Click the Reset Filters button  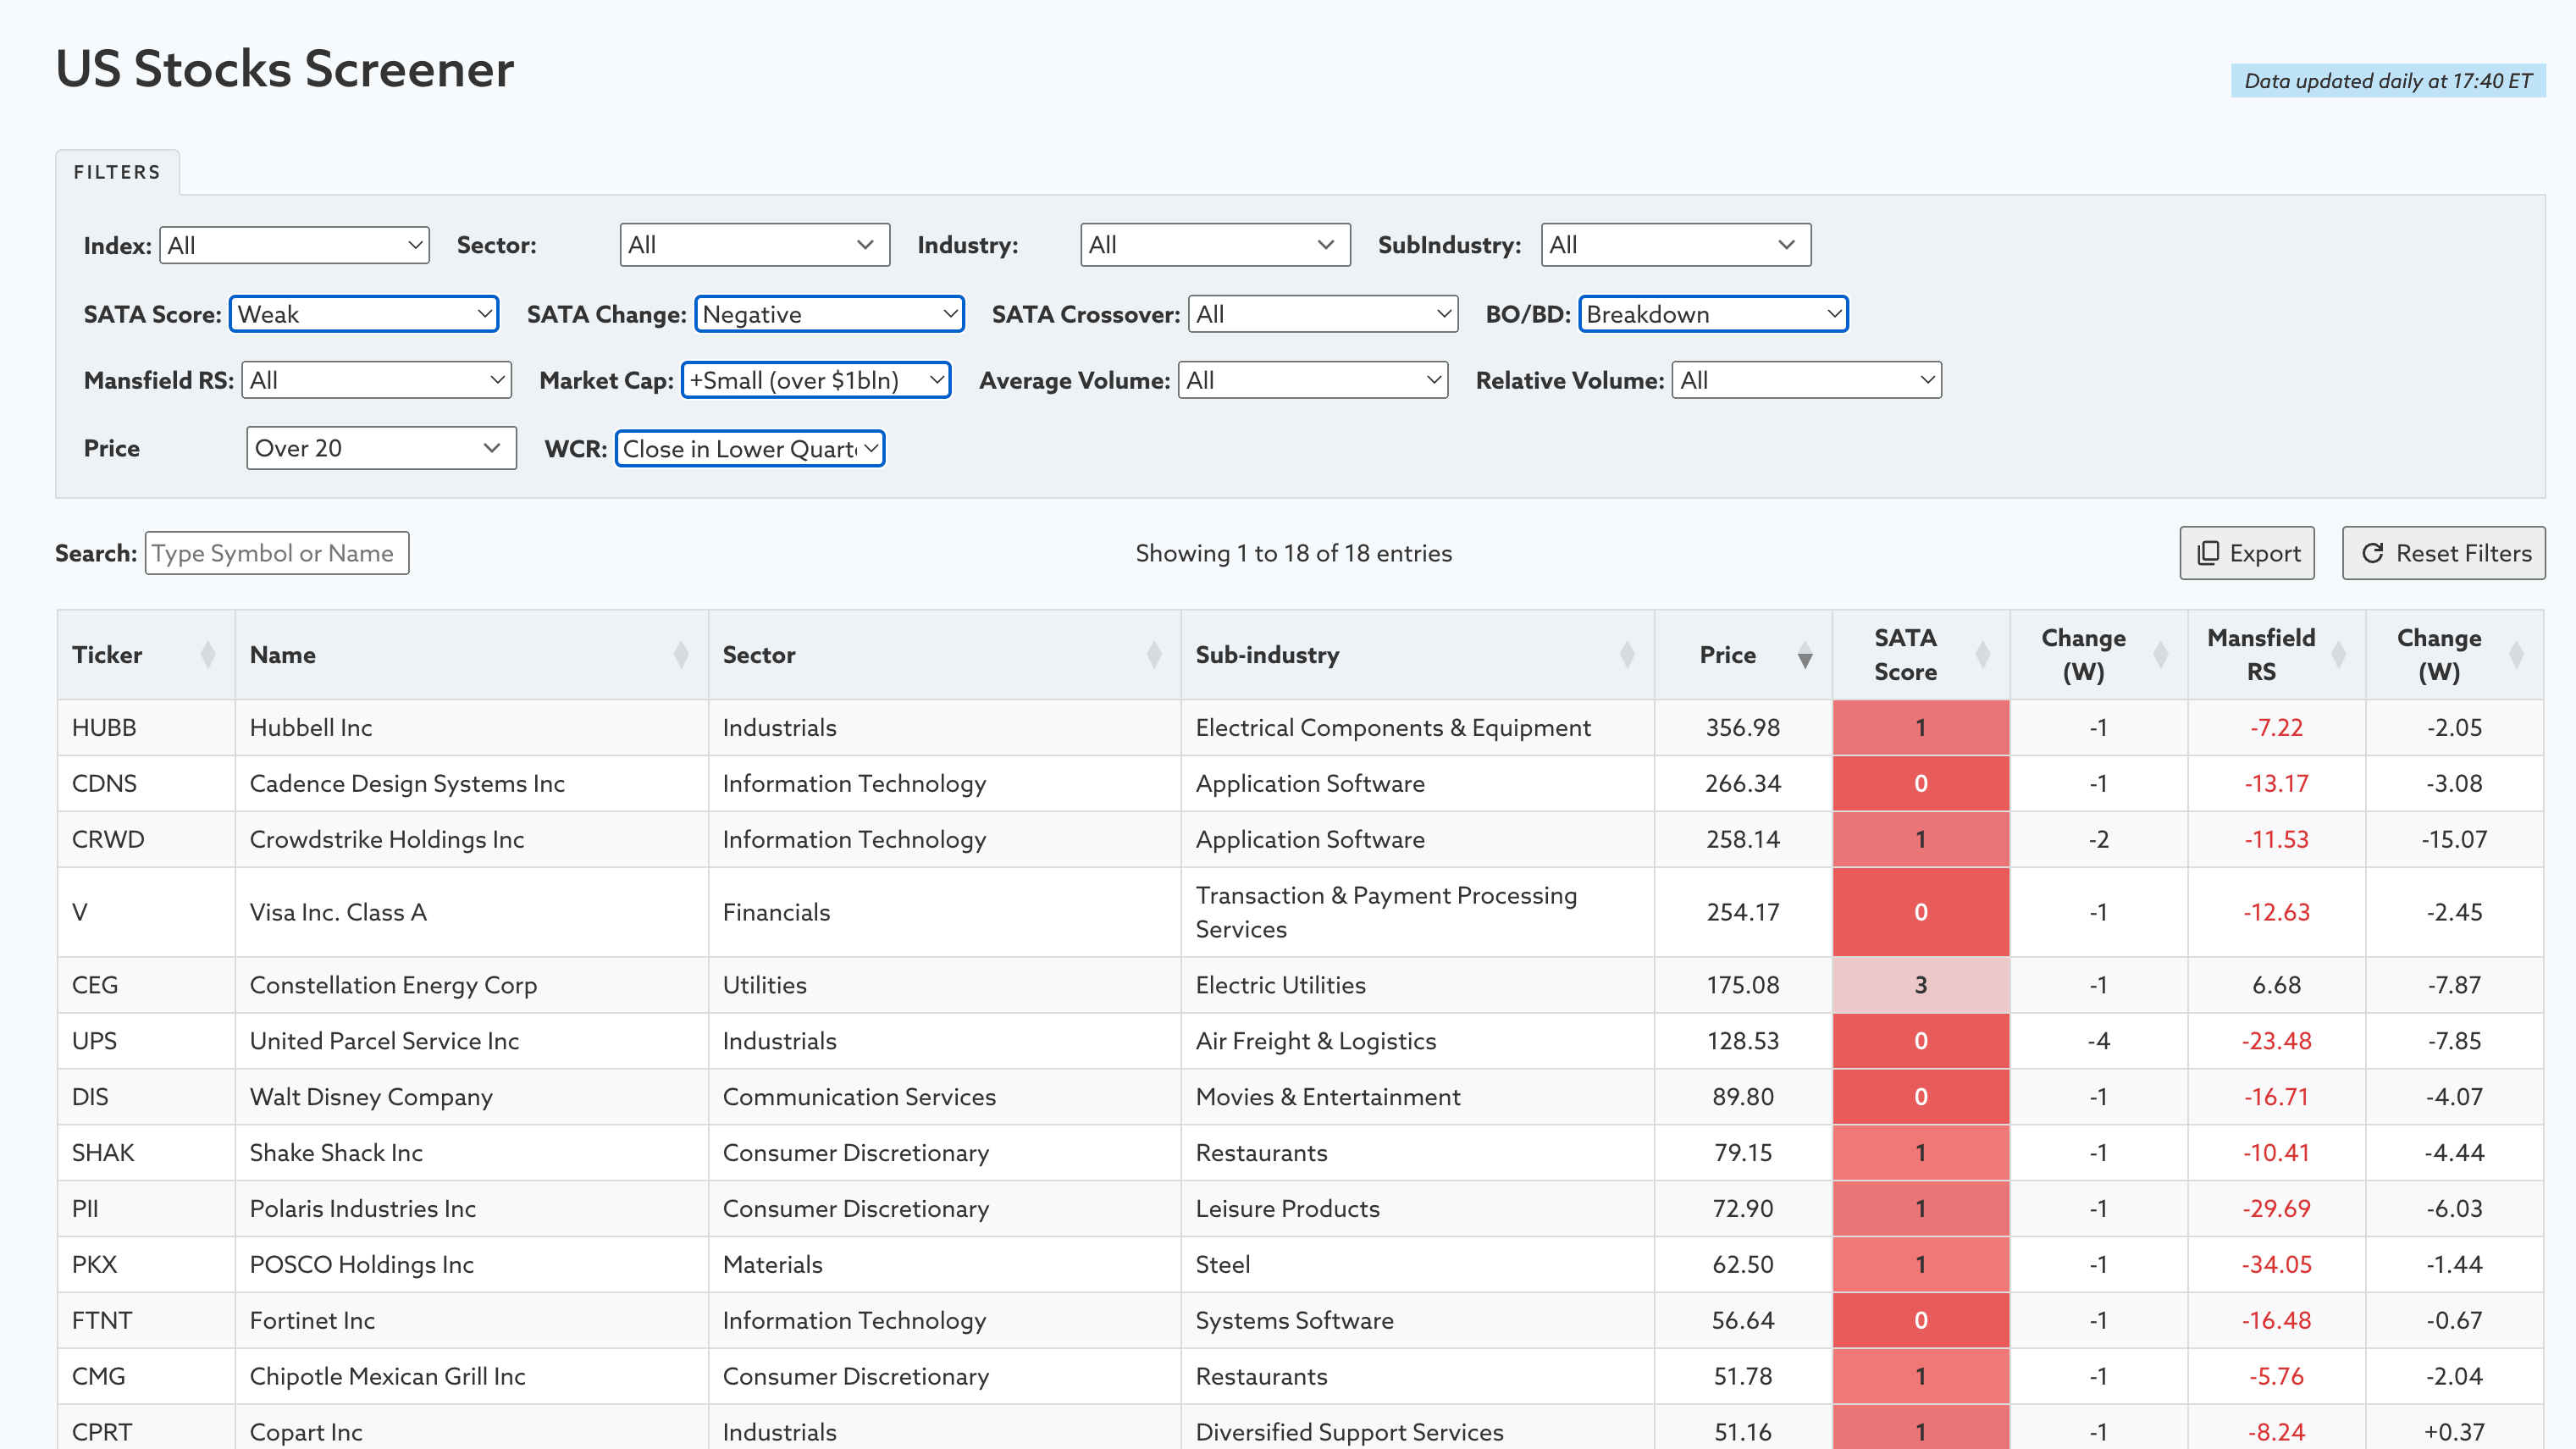pyautogui.click(x=2443, y=553)
